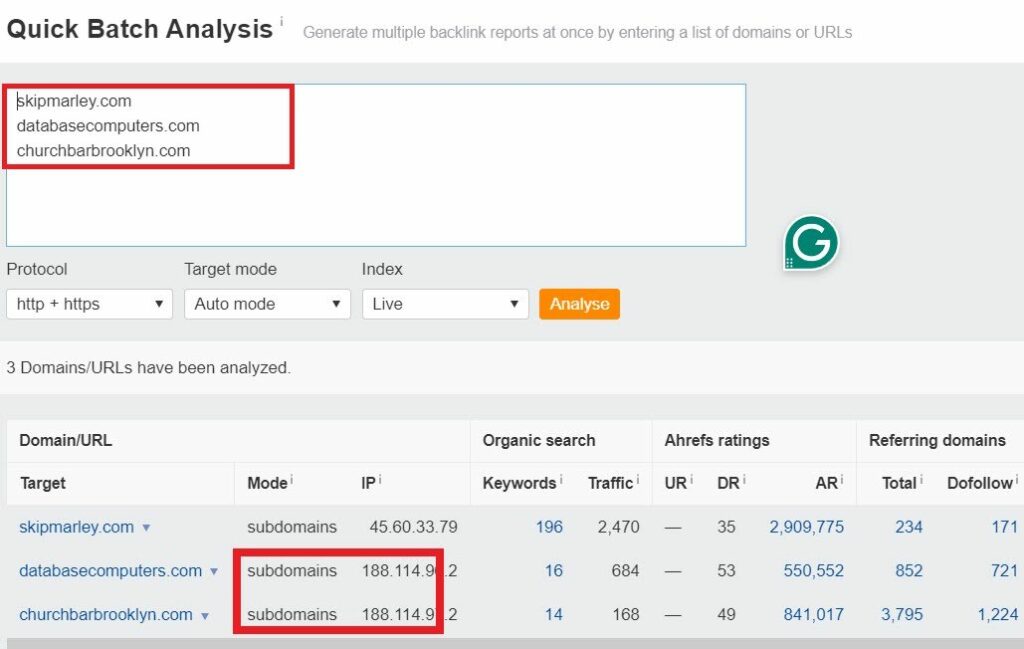The image size is (1024, 649).
Task: Select DR value 49 in churchbarbrooklyn.com row
Action: [726, 614]
